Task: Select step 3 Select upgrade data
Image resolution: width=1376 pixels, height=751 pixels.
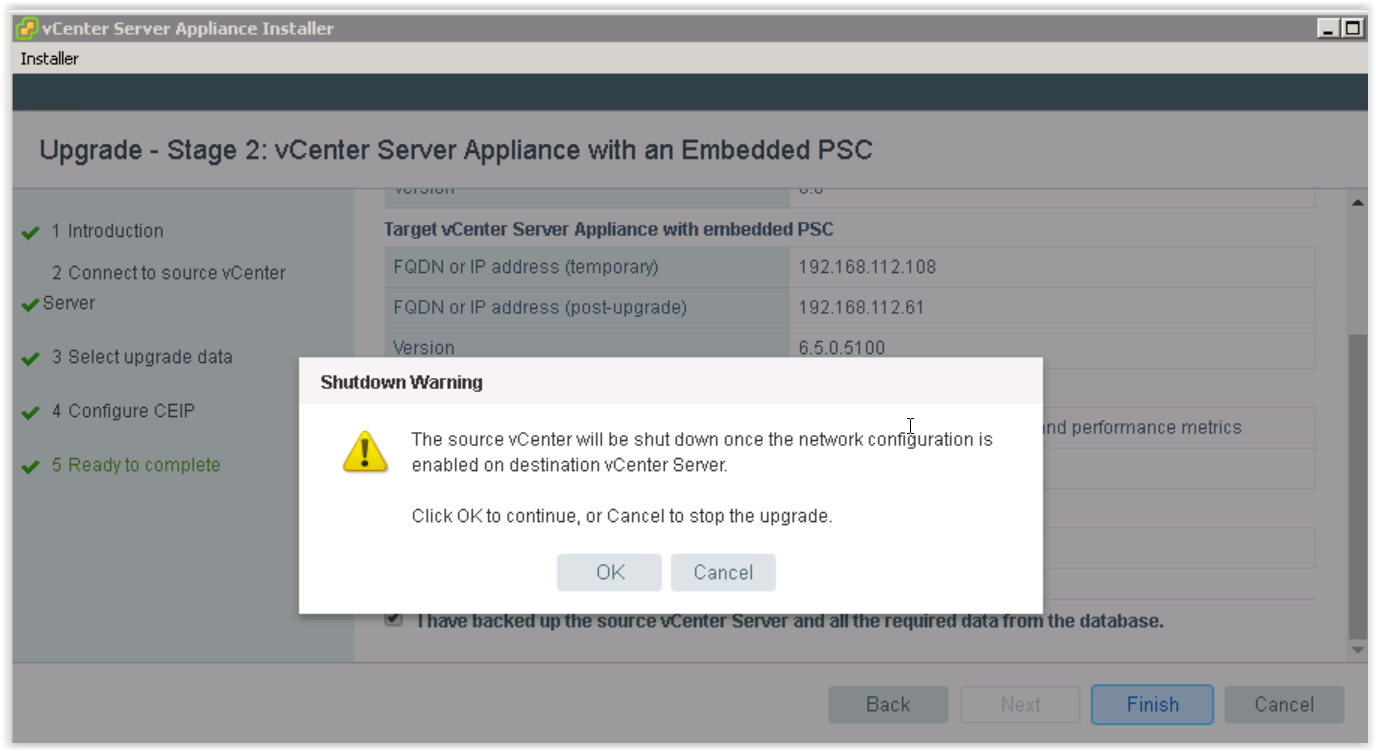Action: 142,357
